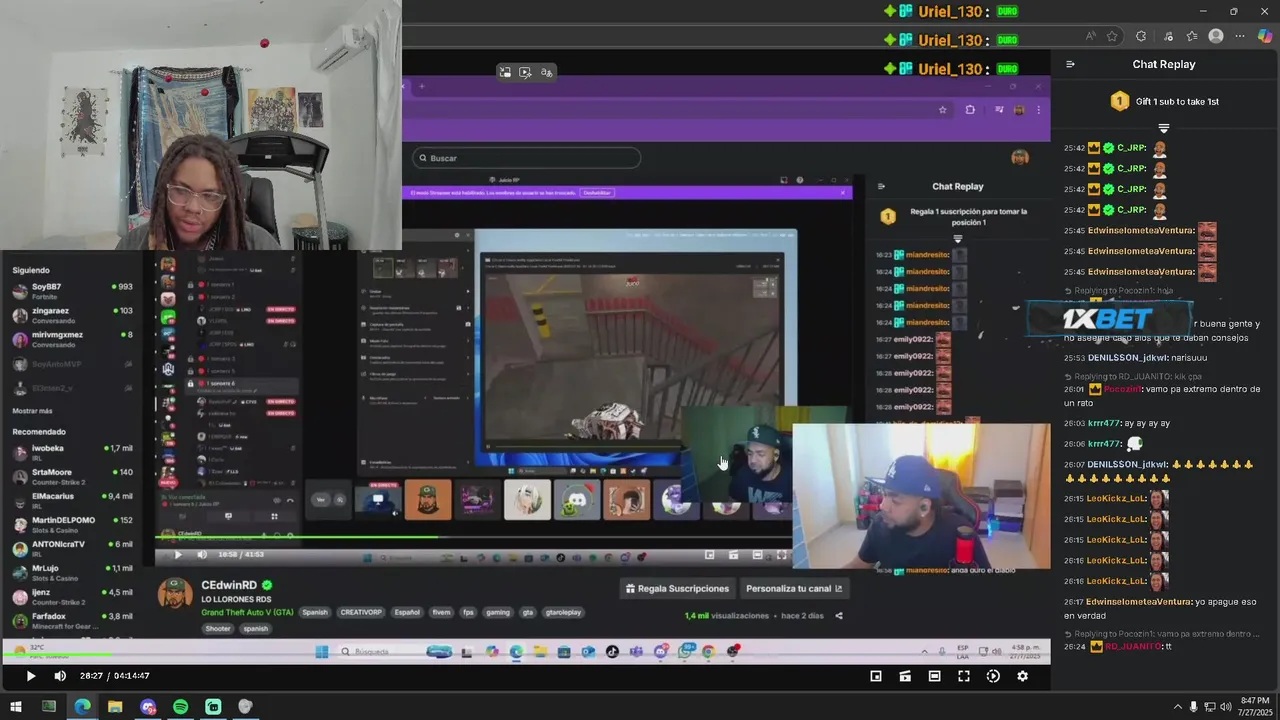Enter fullscreen in the main video player
Screen dimensions: 1280x720
tap(964, 676)
